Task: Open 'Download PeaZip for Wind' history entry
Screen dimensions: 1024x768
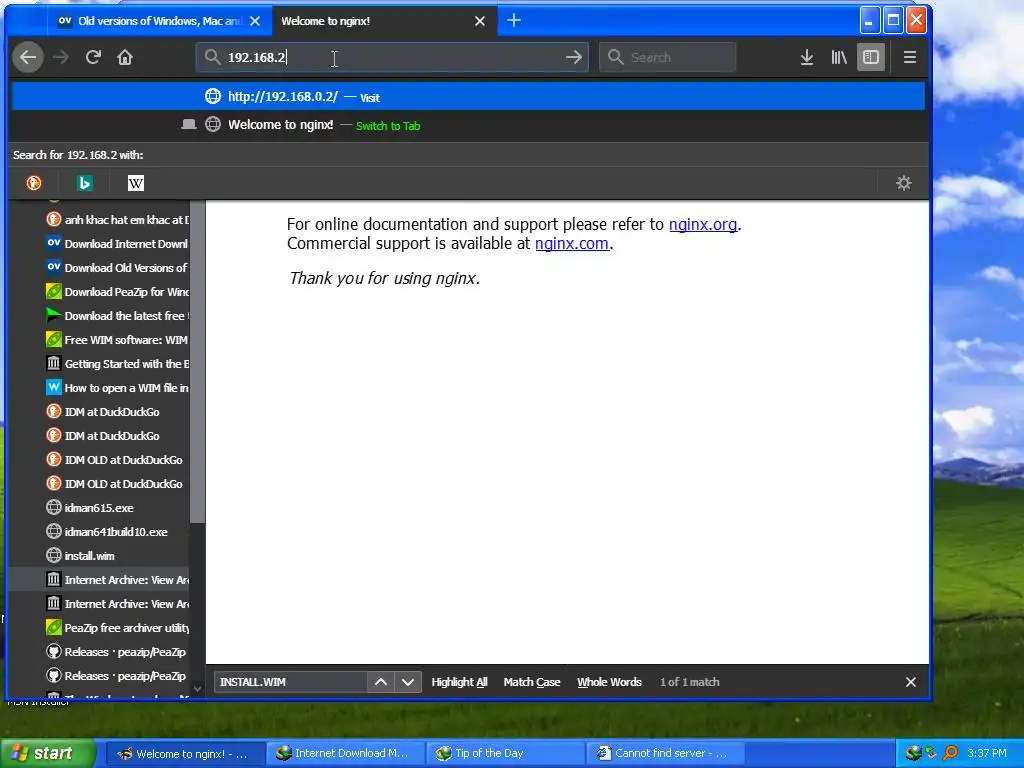Action: point(117,292)
